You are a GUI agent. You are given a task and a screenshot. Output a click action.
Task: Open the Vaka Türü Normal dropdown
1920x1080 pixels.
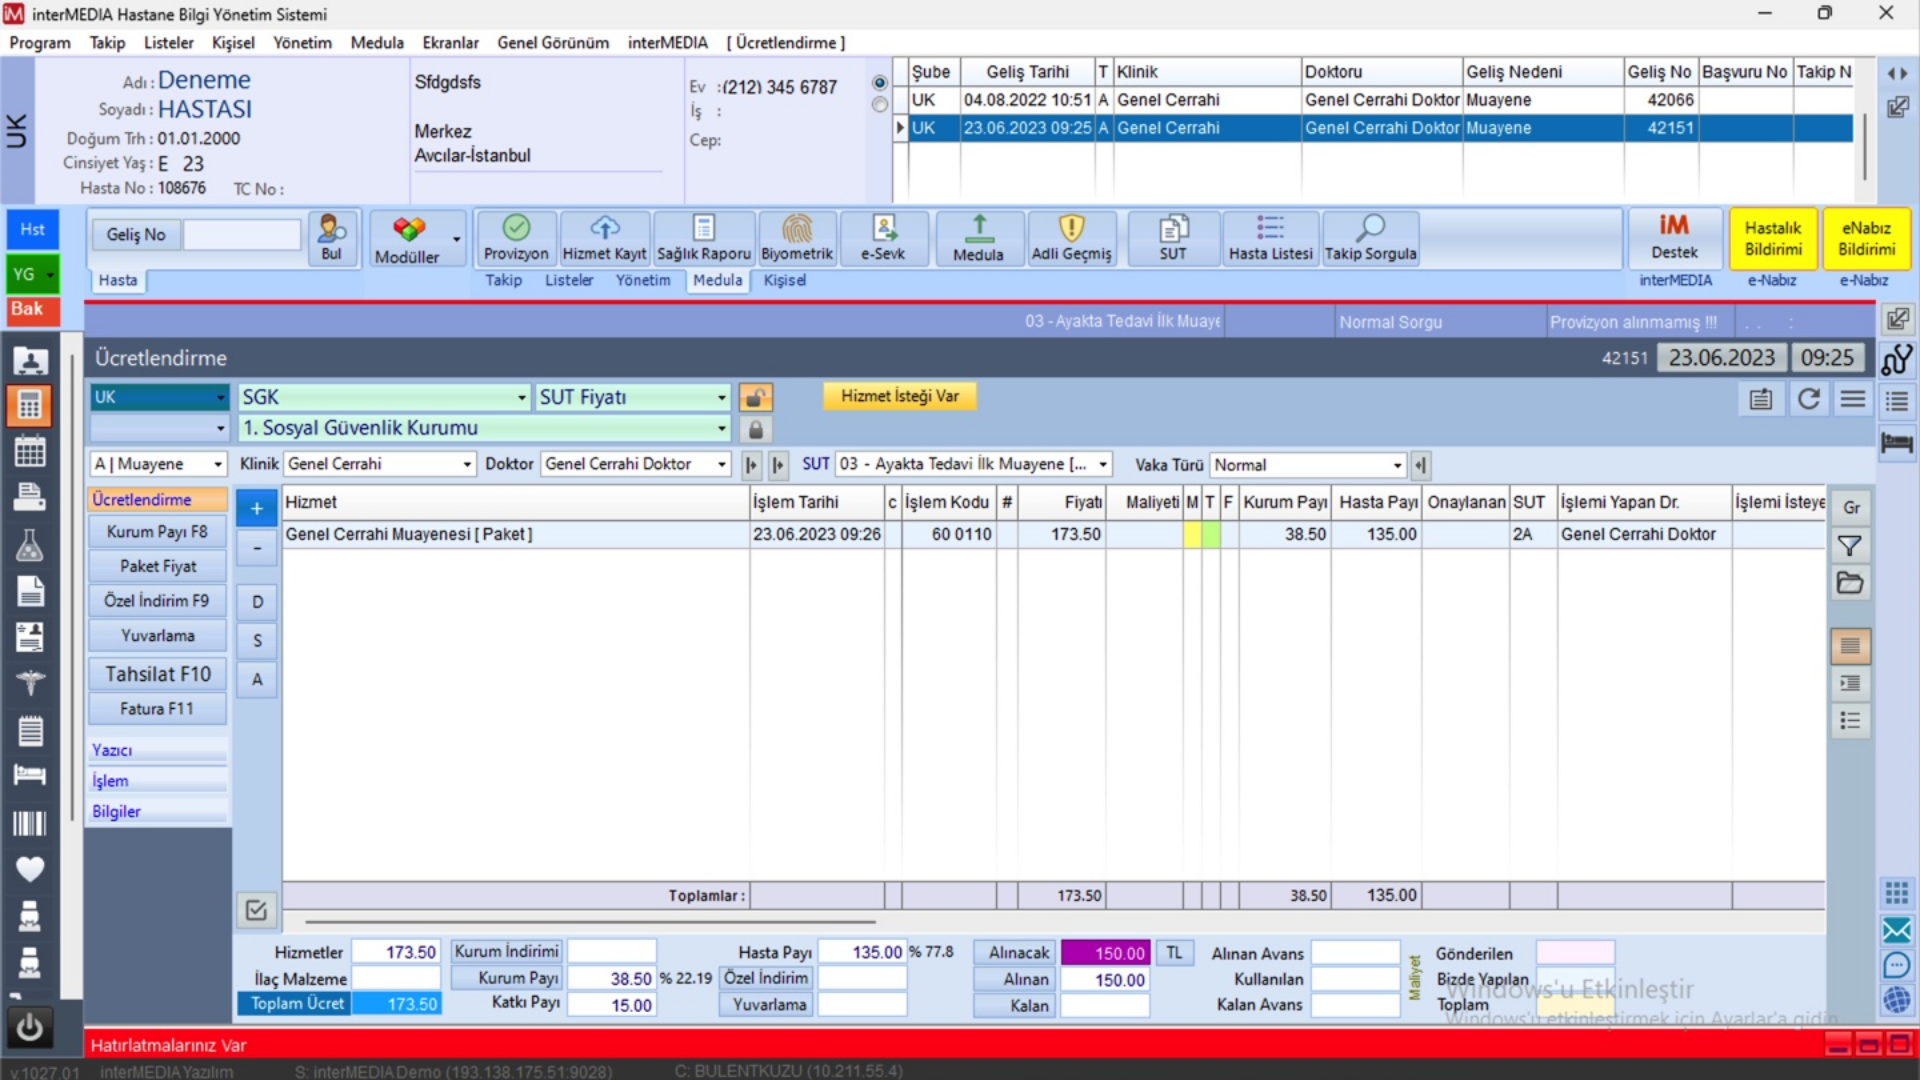(x=1396, y=465)
